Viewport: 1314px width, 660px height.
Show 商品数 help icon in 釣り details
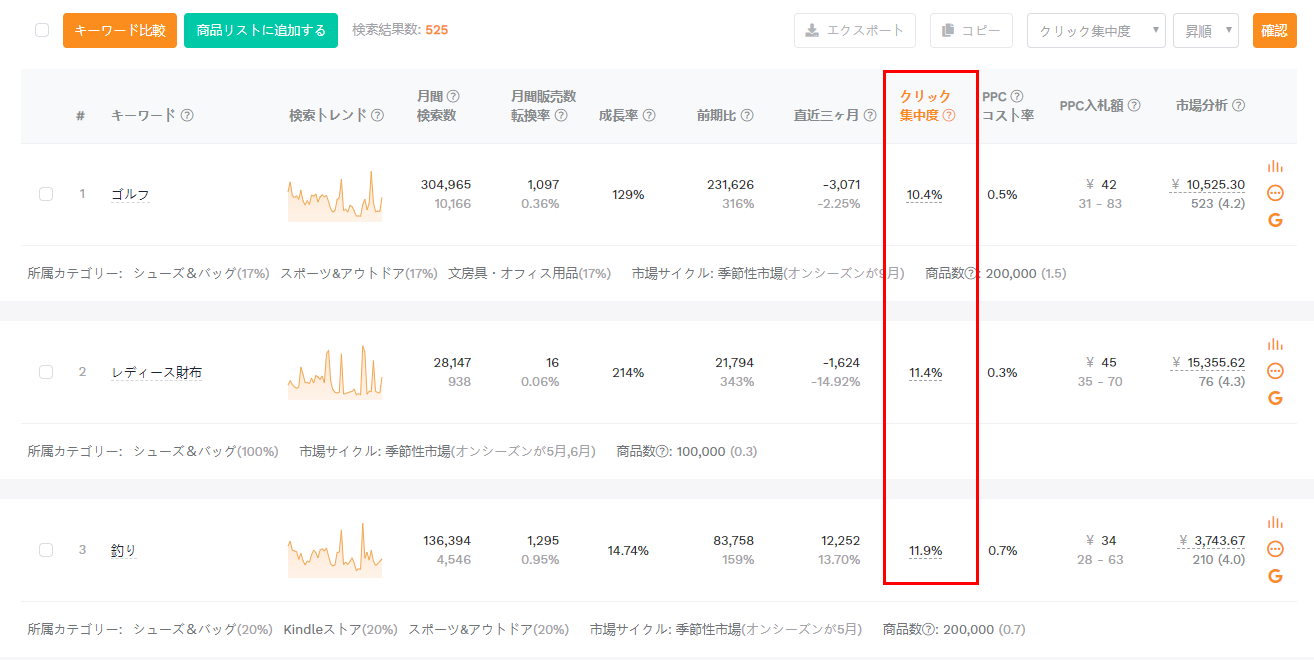(x=929, y=629)
